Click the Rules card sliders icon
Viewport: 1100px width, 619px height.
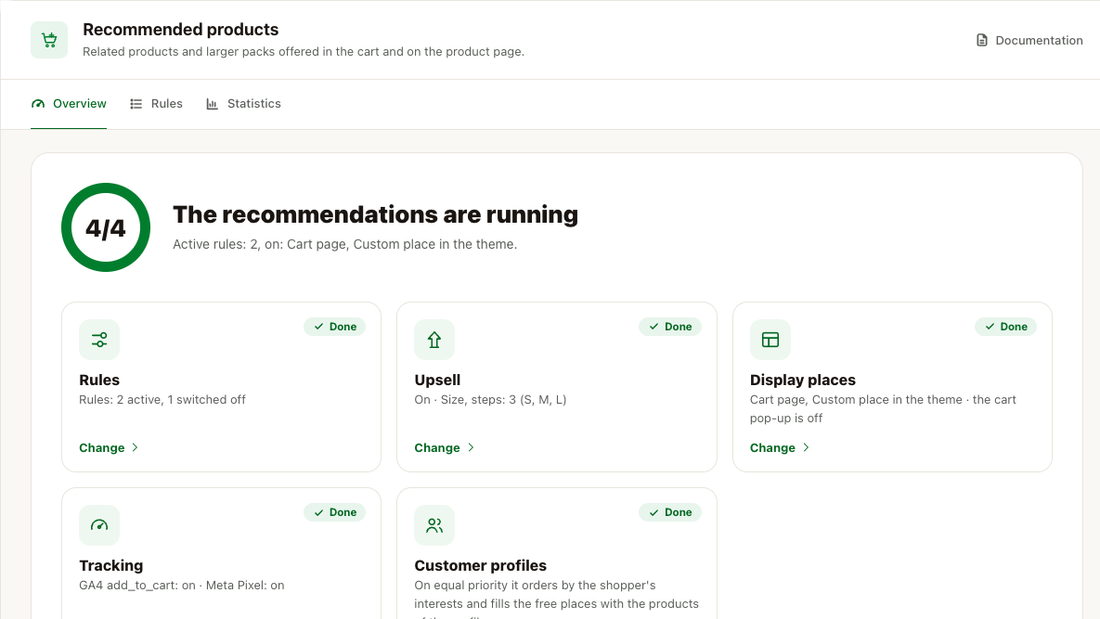click(x=99, y=340)
